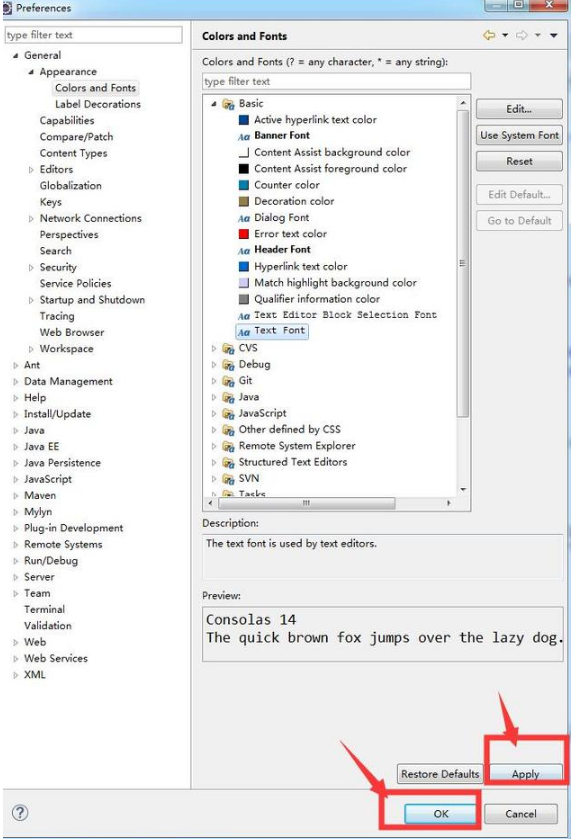This screenshot has width=571, height=839.
Task: Open the Terminal preference page
Action: [44, 609]
